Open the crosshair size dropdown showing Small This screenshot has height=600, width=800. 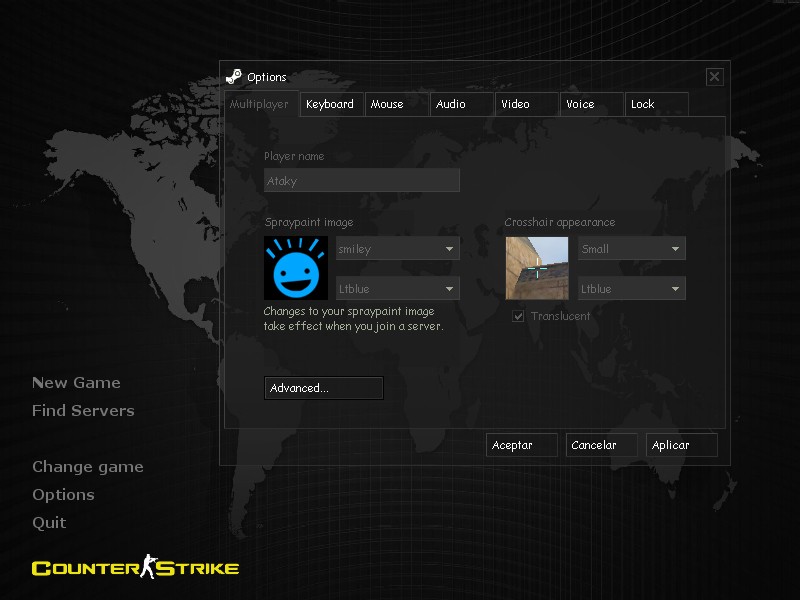click(631, 248)
